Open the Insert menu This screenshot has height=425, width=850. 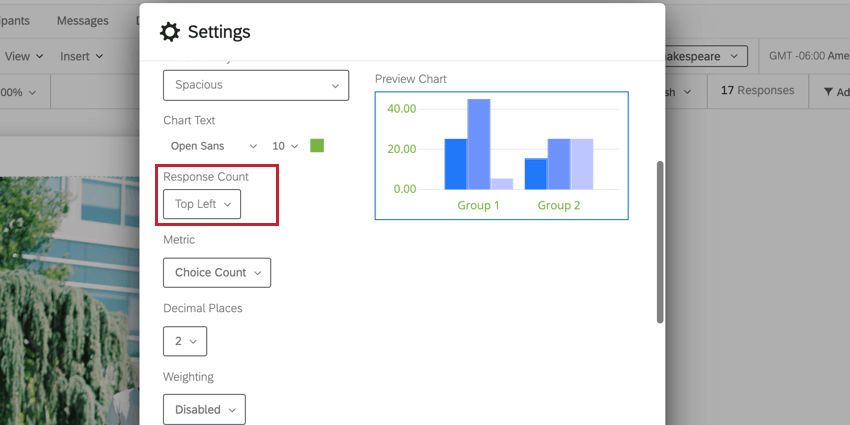point(81,57)
